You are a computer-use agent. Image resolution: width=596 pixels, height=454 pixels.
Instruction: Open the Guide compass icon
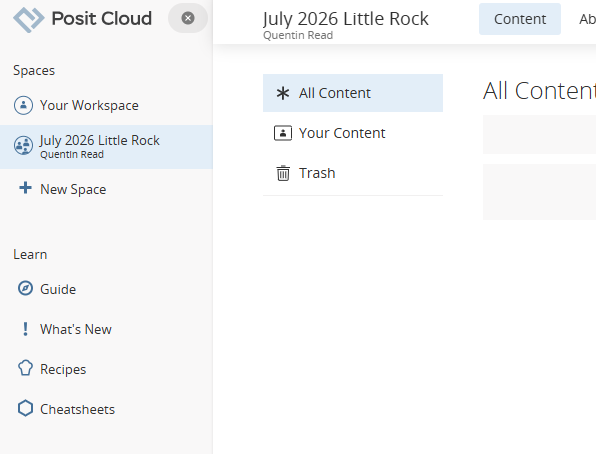coord(25,289)
